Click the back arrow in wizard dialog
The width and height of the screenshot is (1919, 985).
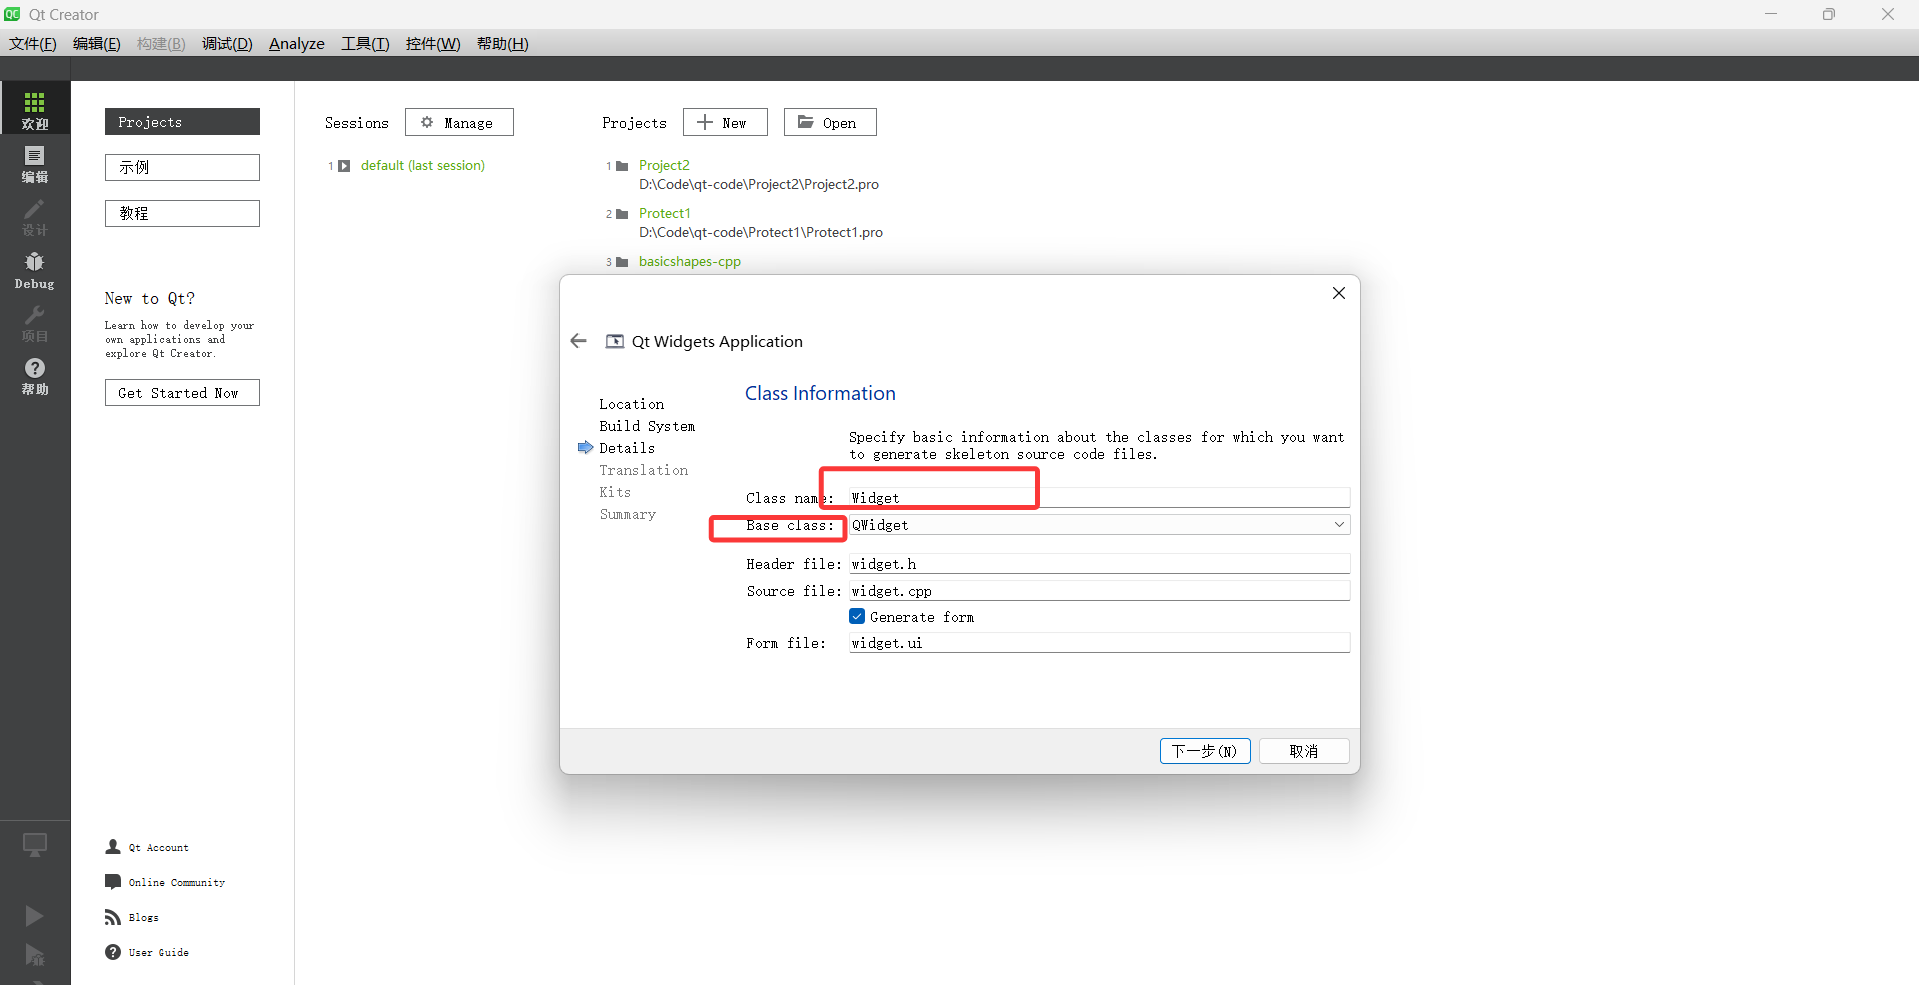(x=578, y=341)
